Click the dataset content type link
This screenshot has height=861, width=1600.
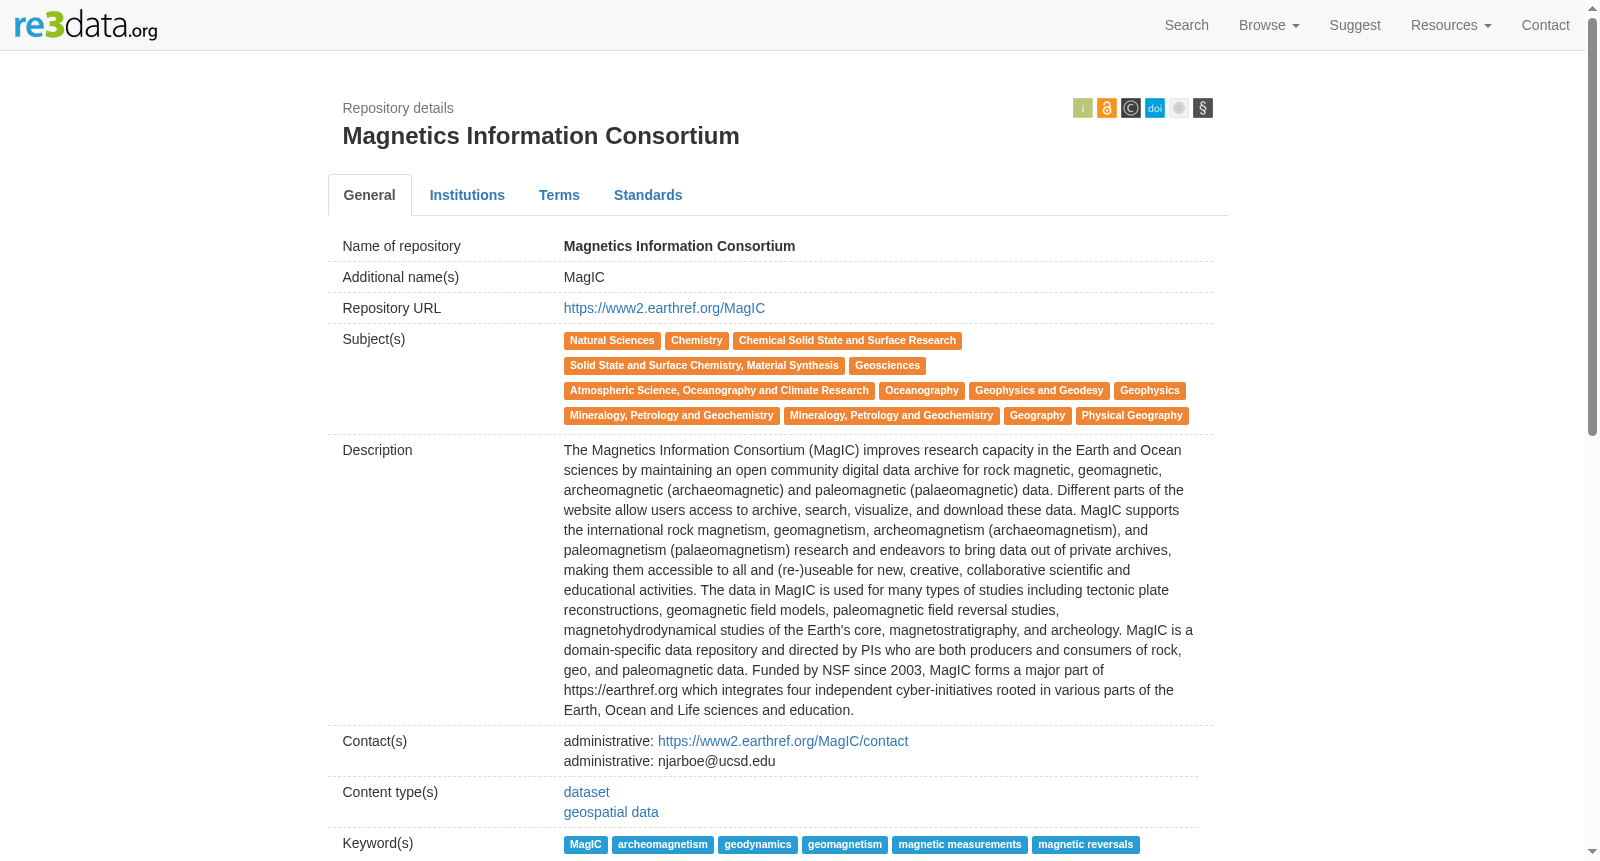pos(586,792)
